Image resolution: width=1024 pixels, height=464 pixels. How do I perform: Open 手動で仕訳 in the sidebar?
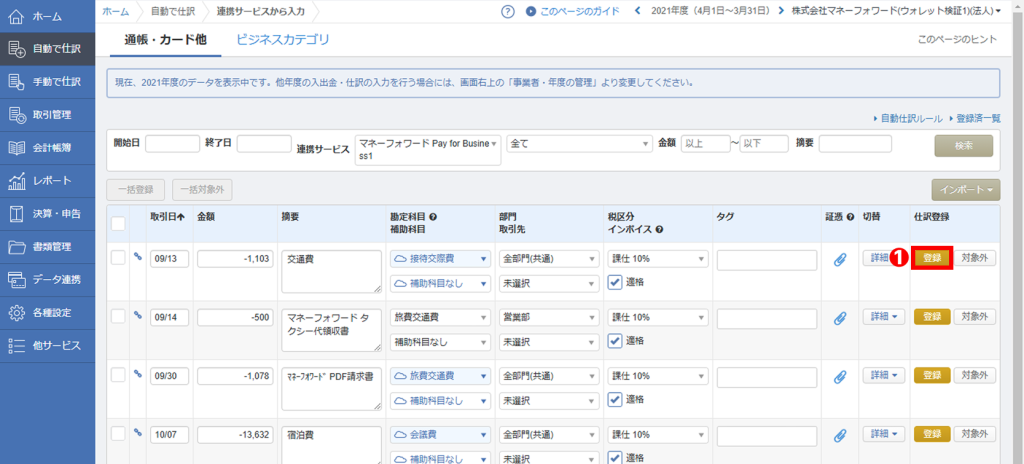(48, 82)
